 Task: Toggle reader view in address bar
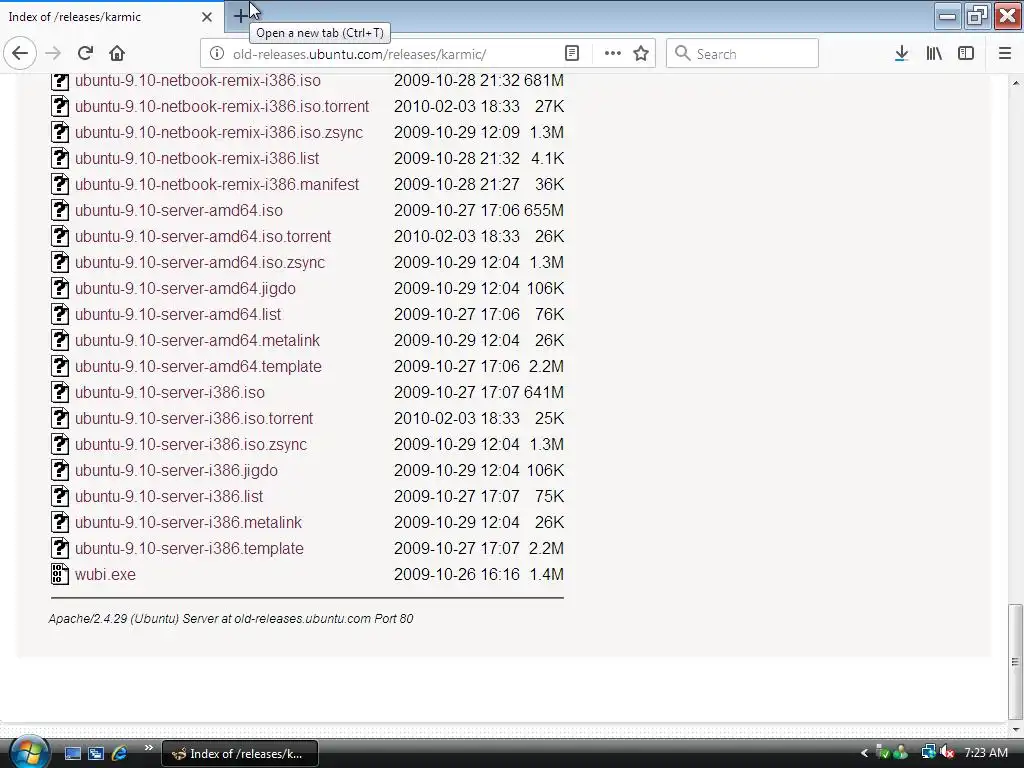pos(572,54)
